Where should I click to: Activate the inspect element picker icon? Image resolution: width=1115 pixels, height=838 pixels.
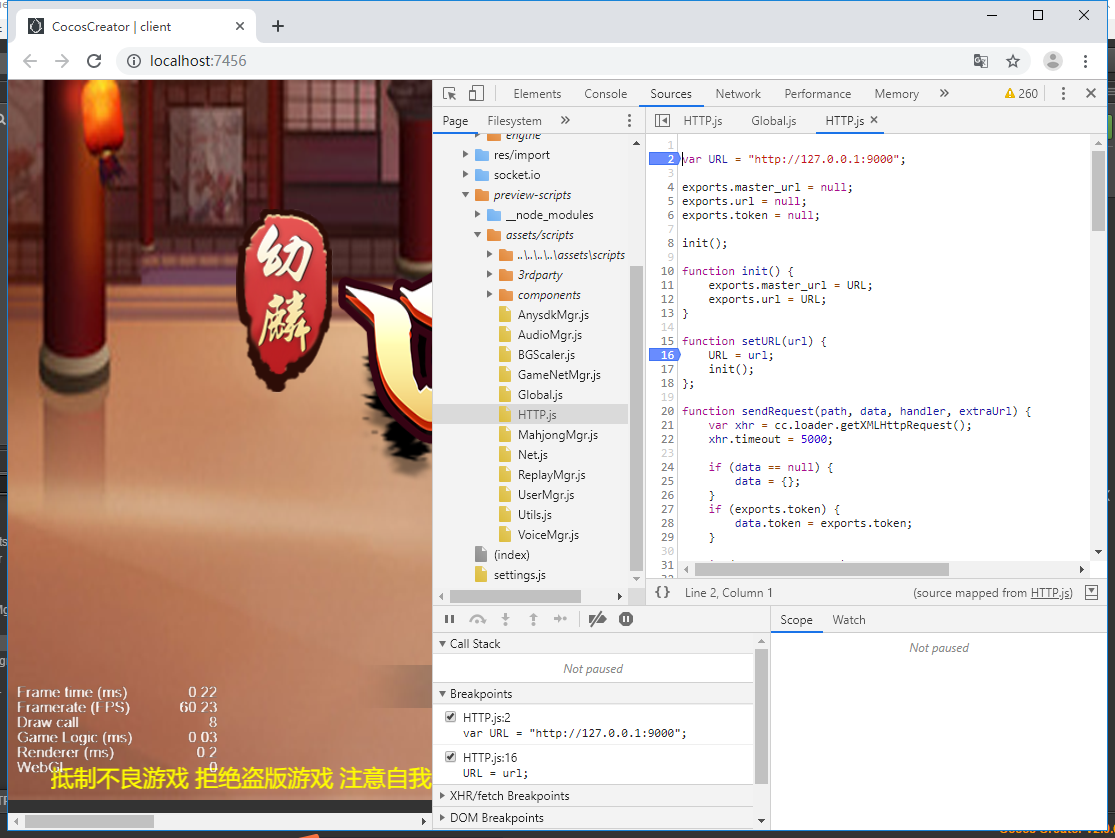click(x=449, y=93)
